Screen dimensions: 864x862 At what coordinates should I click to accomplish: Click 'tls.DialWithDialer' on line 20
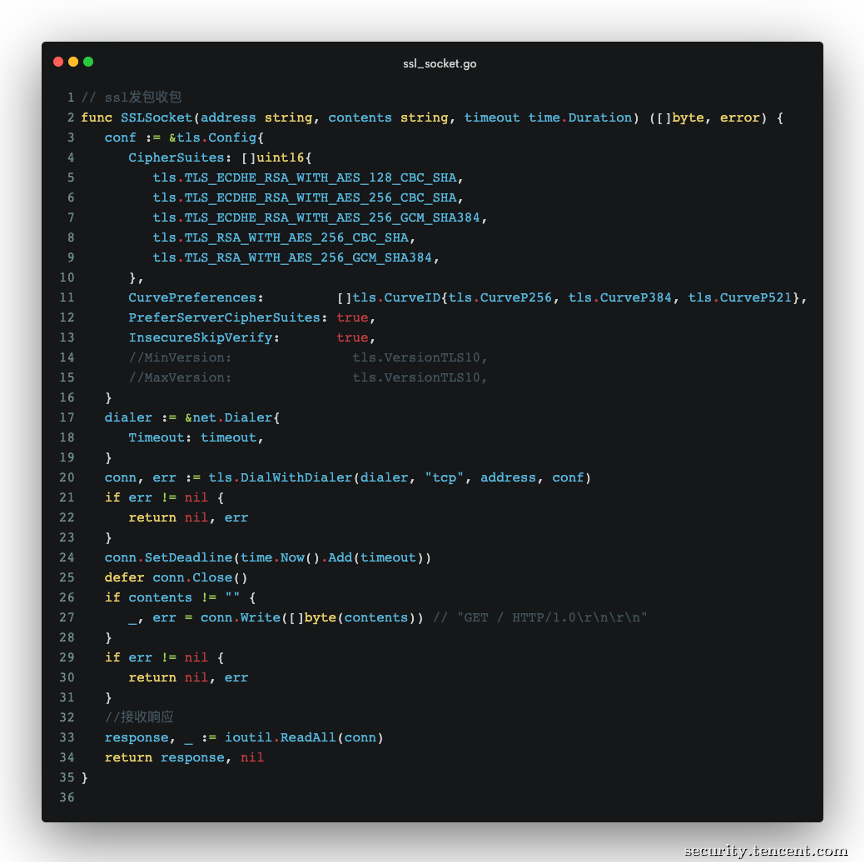click(x=280, y=478)
